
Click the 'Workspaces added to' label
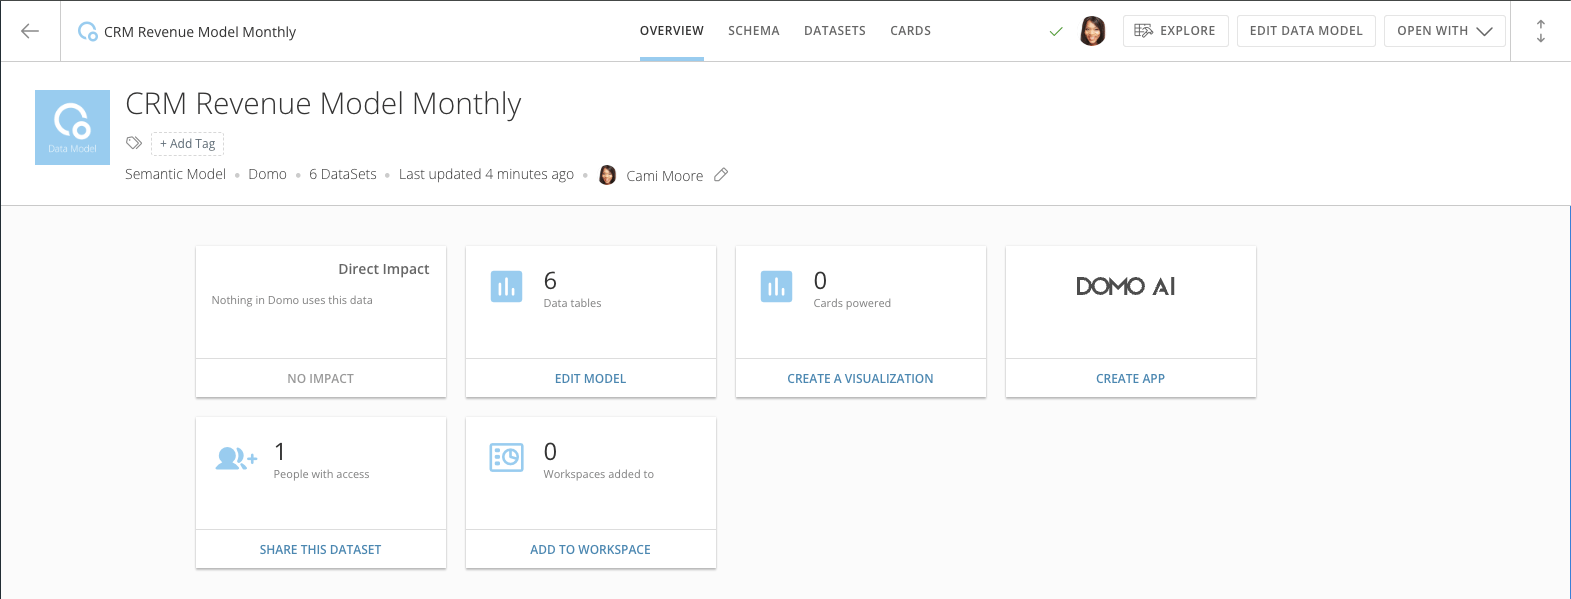pos(599,474)
